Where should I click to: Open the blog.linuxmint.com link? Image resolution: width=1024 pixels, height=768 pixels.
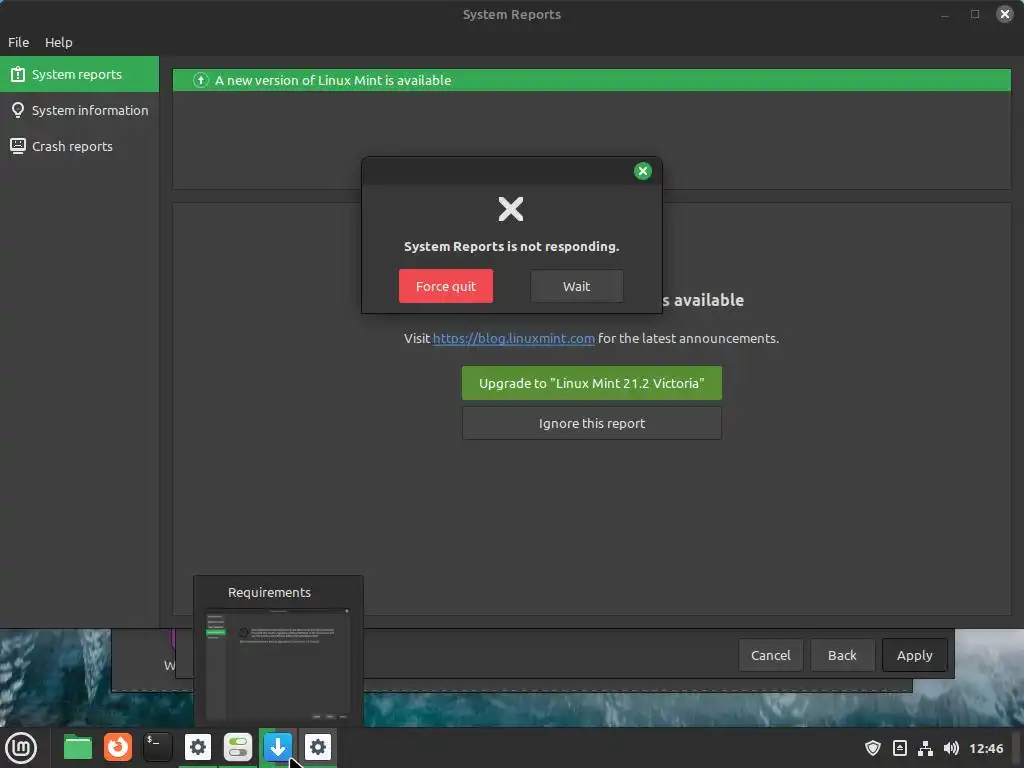pyautogui.click(x=513, y=338)
